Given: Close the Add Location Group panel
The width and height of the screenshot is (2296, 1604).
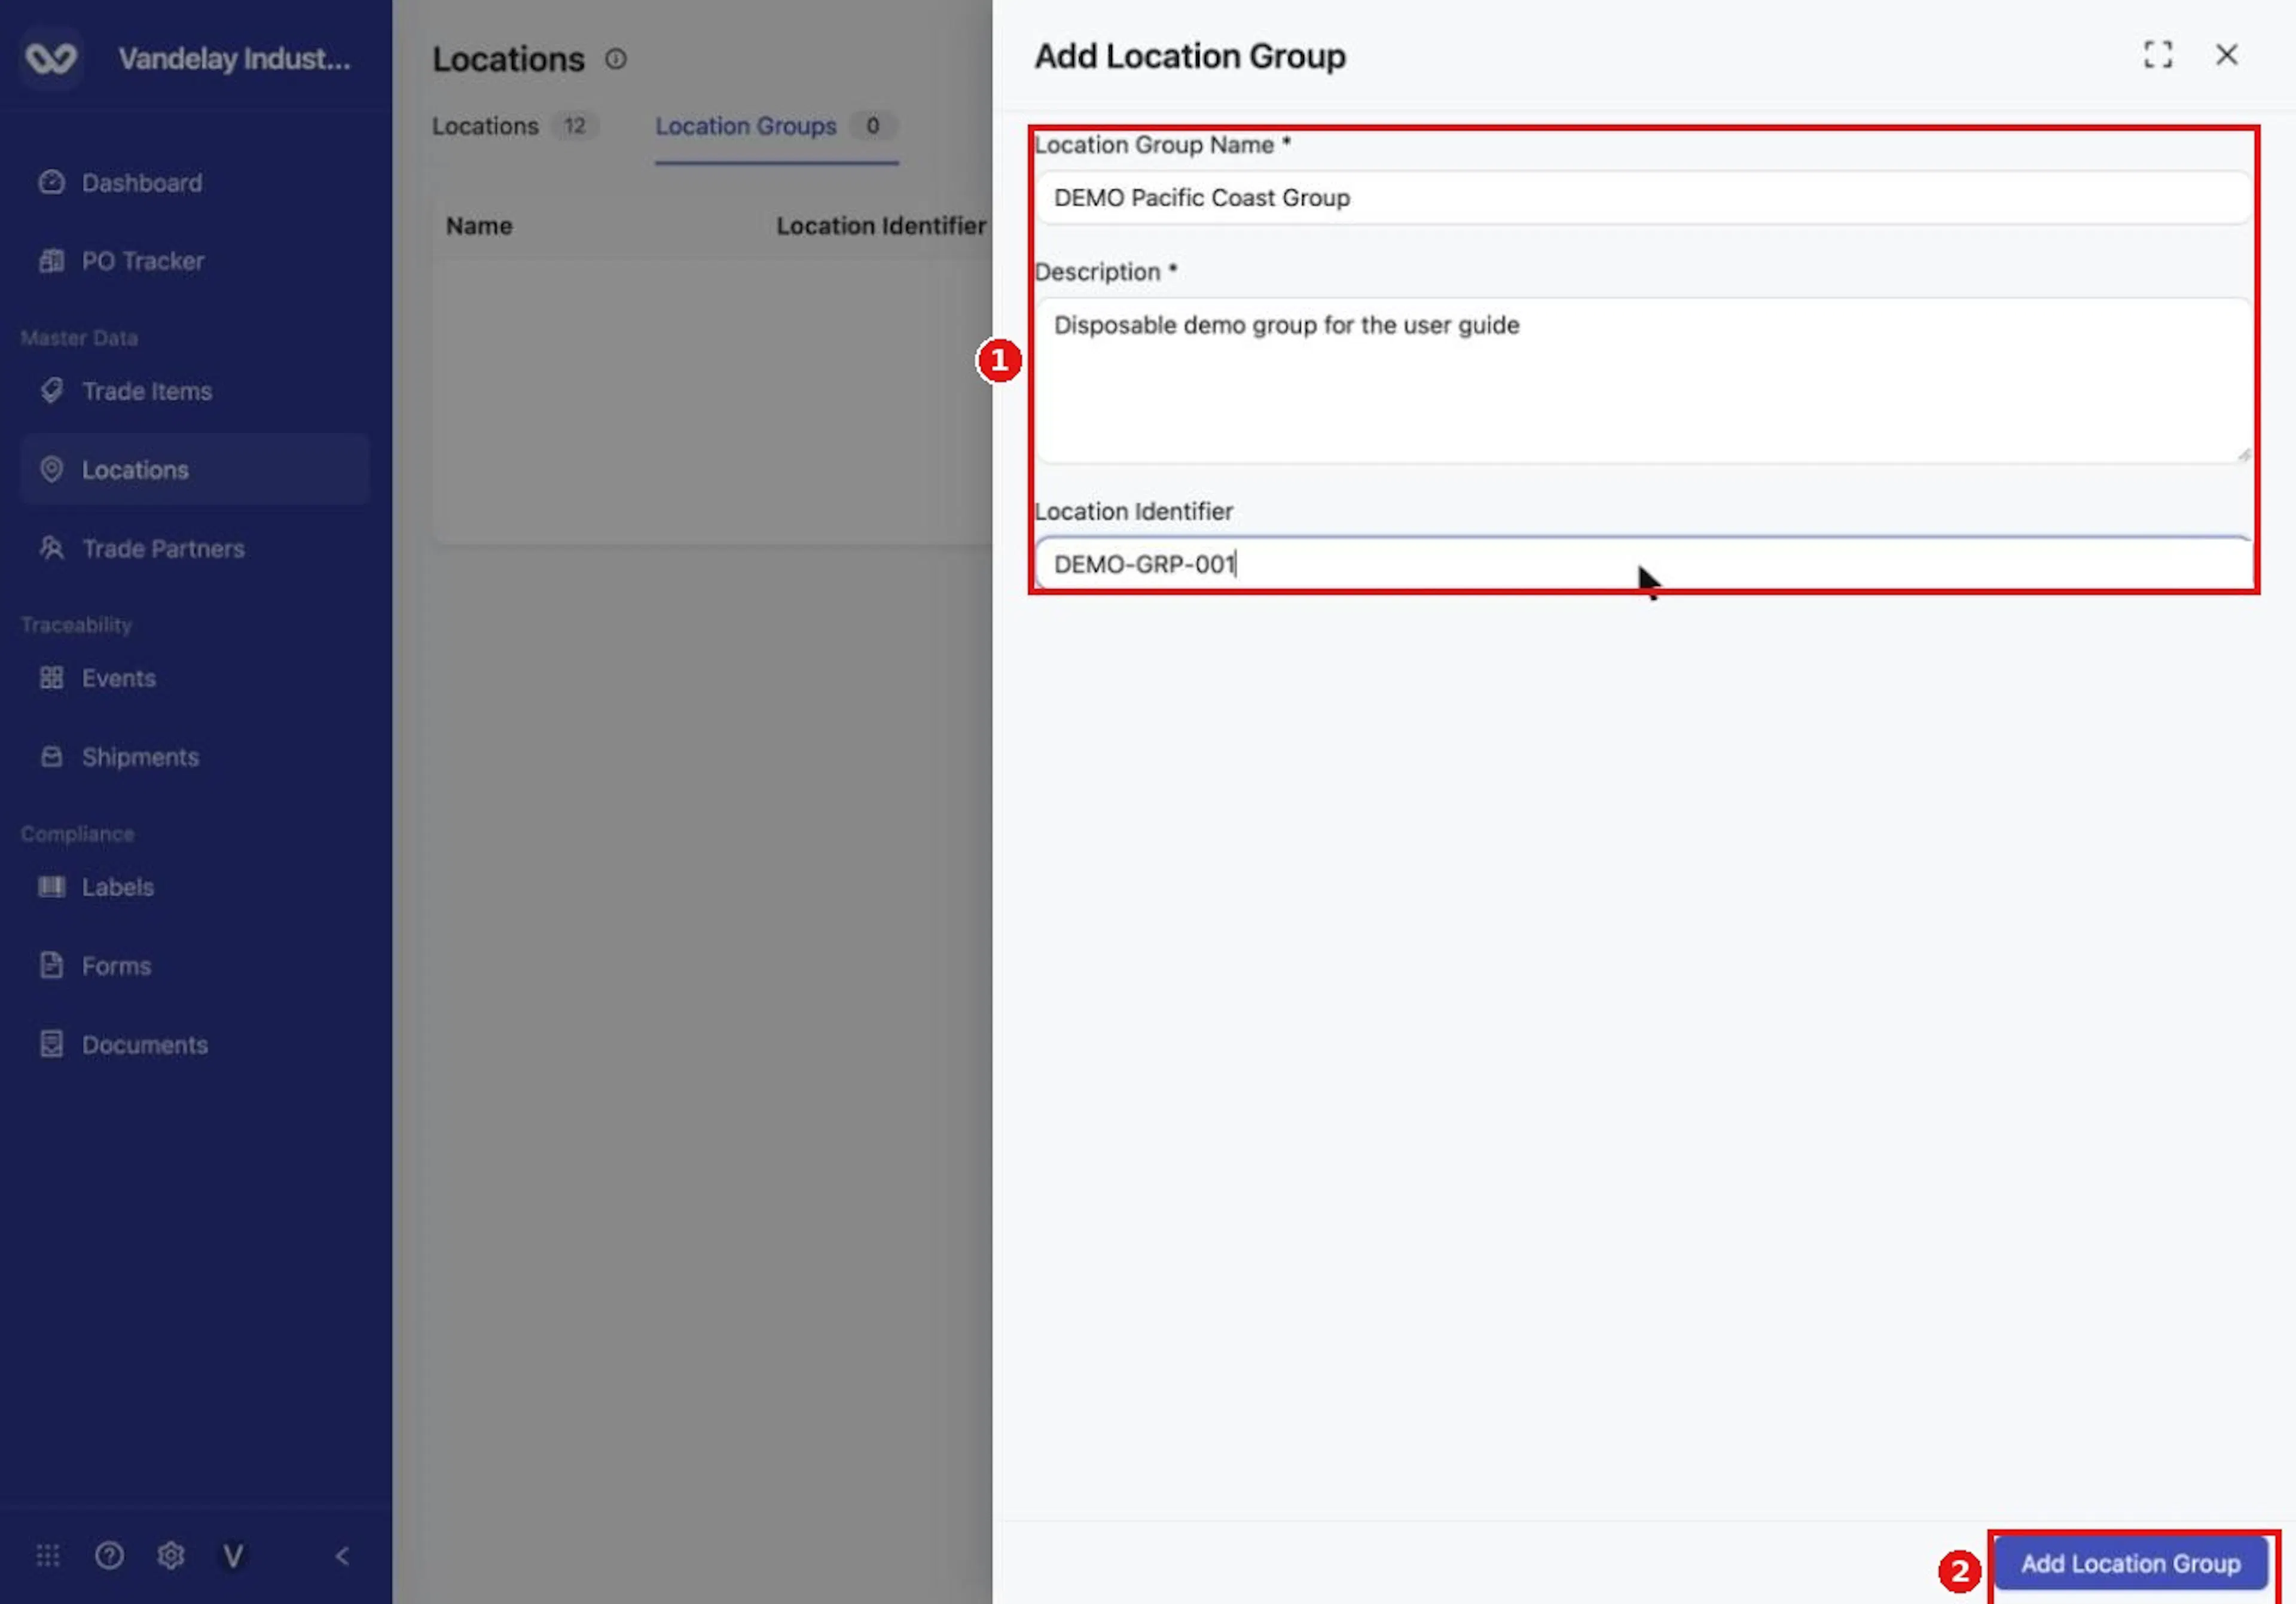Looking at the screenshot, I should point(2226,55).
